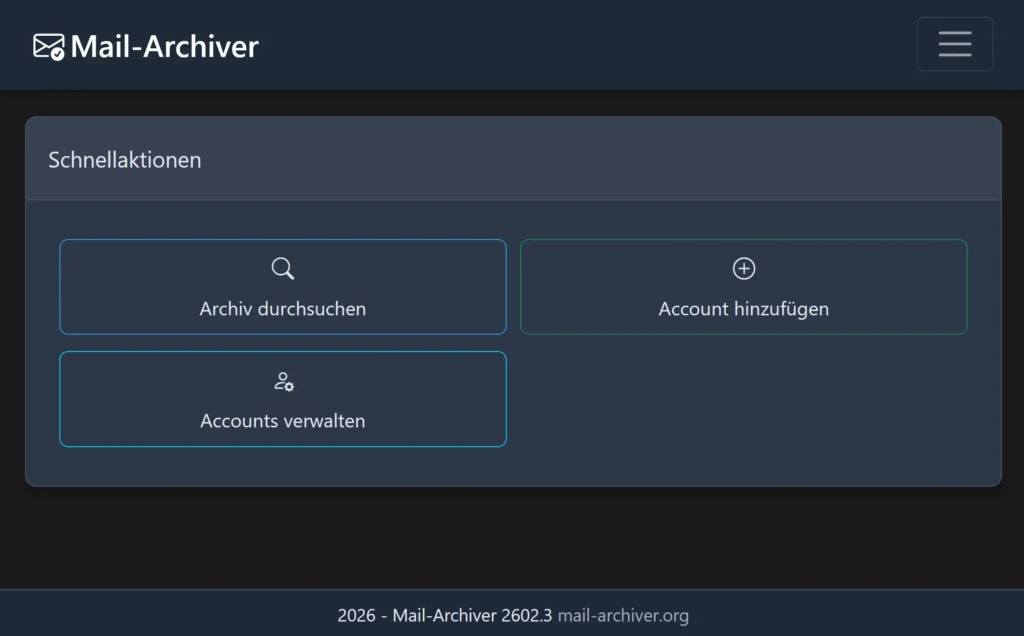
Task: Open the mail-archiver.org footer link
Action: [623, 615]
